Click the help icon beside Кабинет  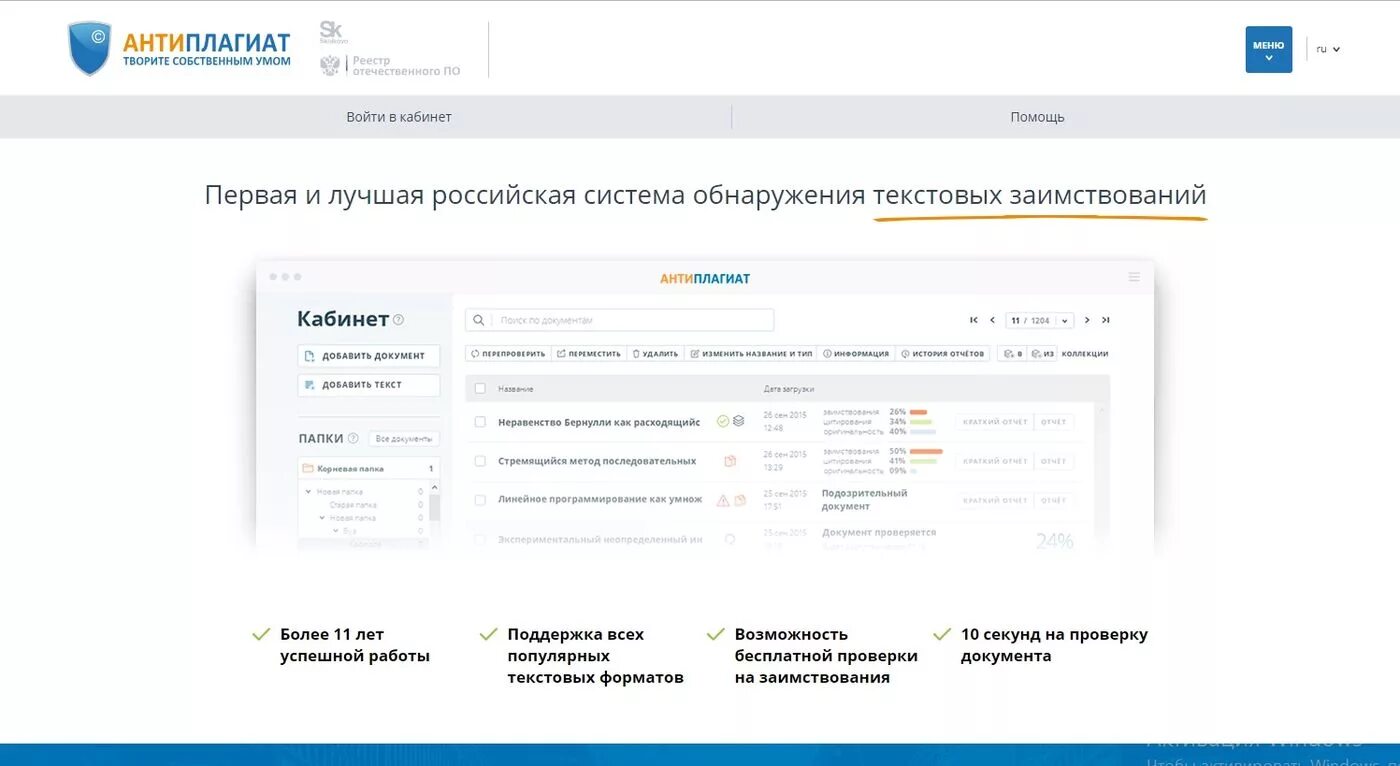(x=398, y=320)
